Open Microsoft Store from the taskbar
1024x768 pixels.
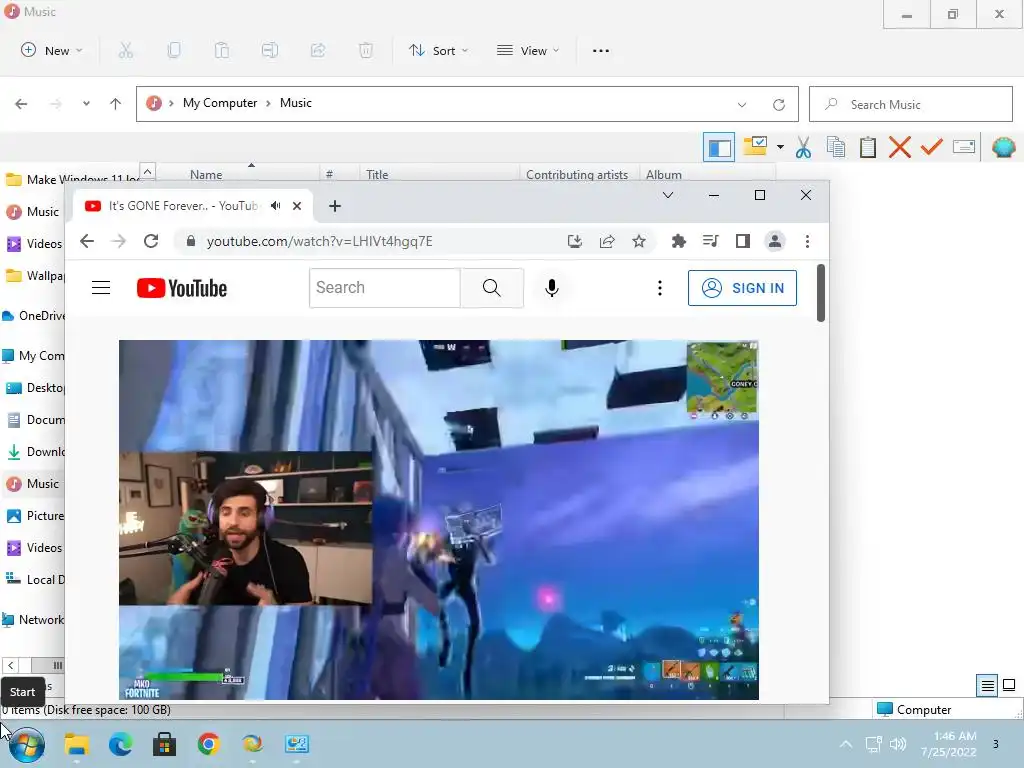point(164,744)
